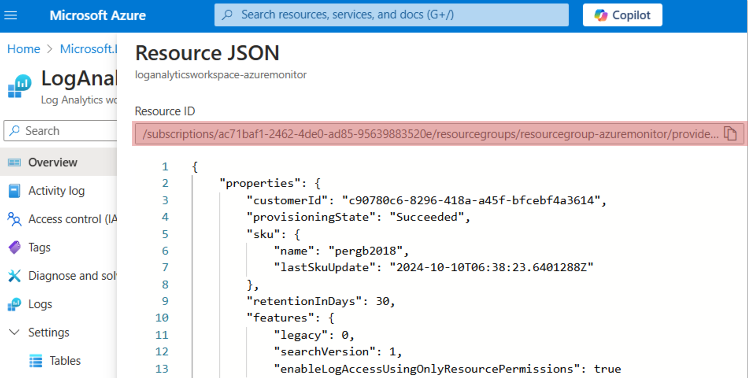Image resolution: width=748 pixels, height=378 pixels.
Task: Select Overview in the sidebar
Action: click(x=58, y=162)
